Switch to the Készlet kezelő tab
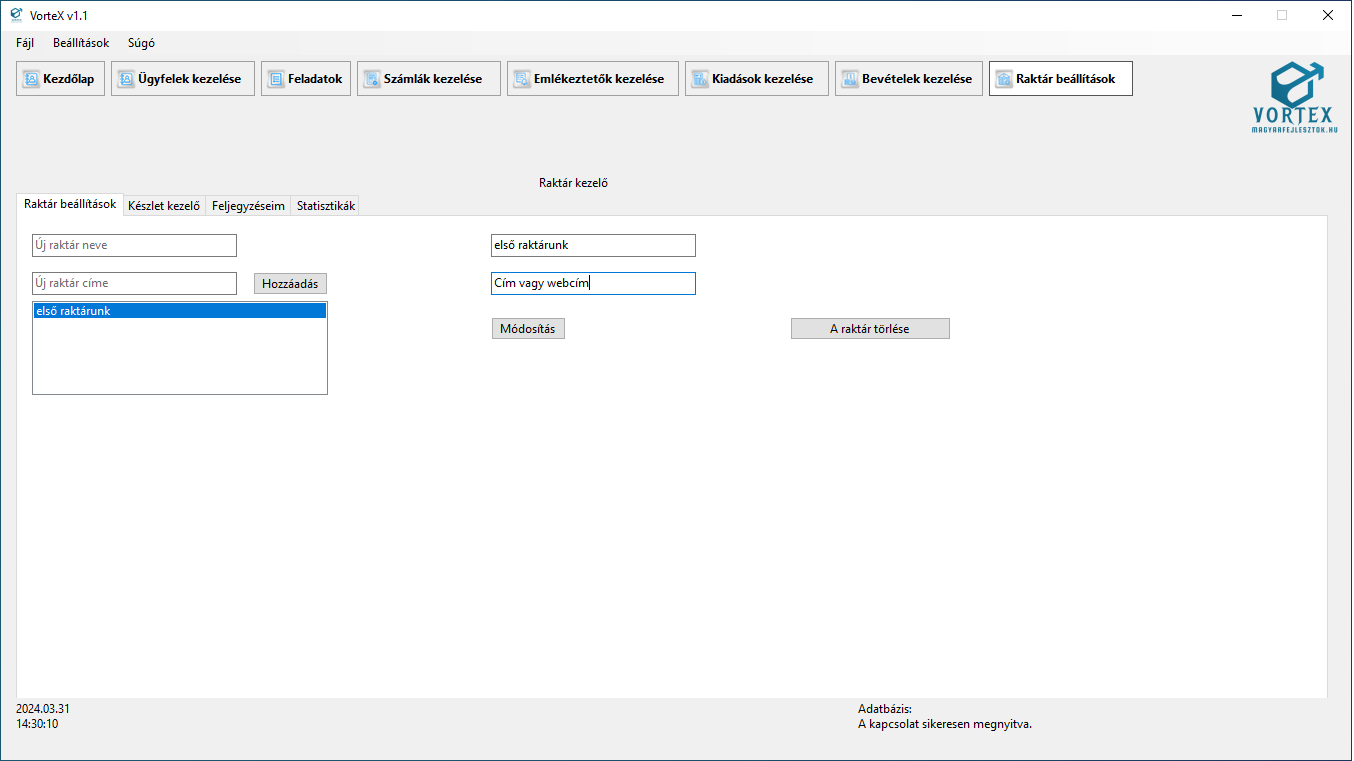The width and height of the screenshot is (1354, 761). (x=164, y=206)
